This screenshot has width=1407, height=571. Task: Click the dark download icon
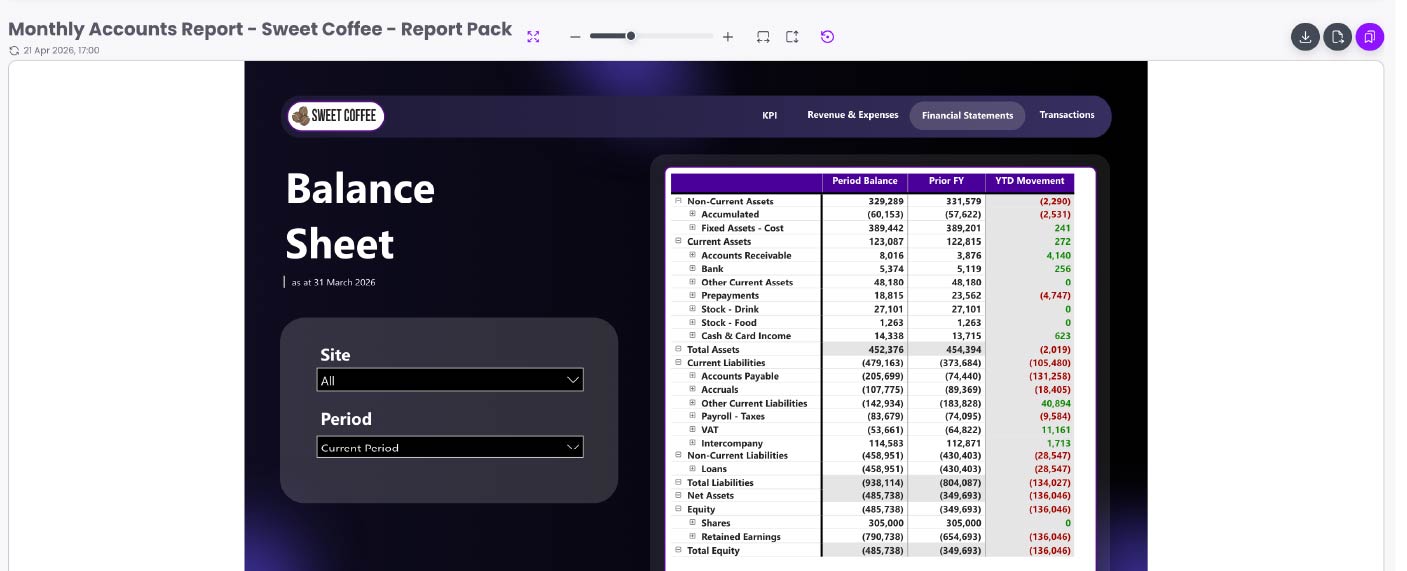point(1305,37)
